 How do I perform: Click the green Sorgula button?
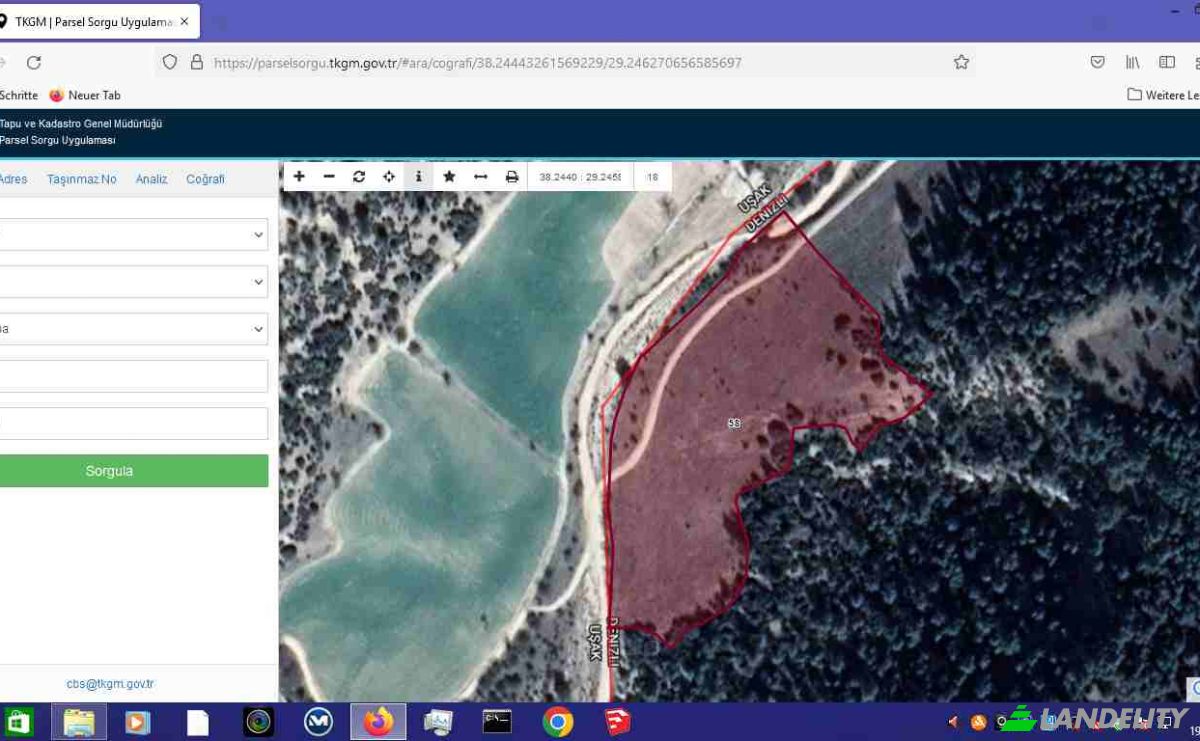132,471
